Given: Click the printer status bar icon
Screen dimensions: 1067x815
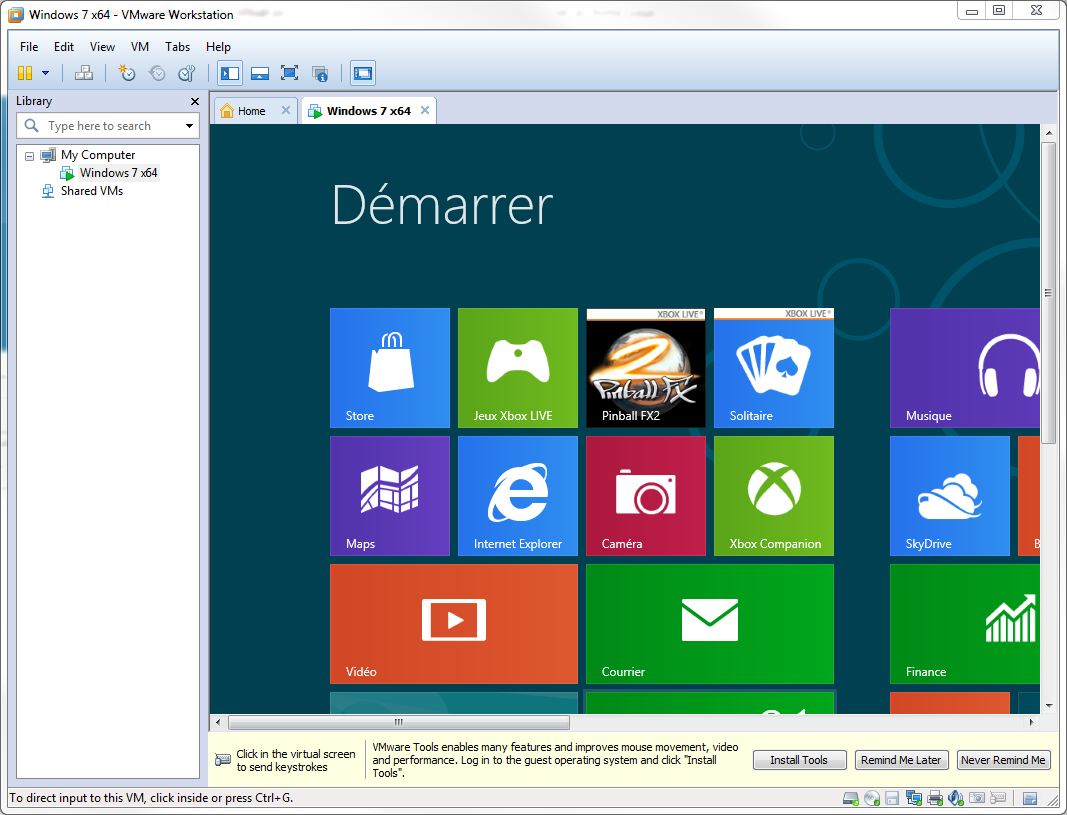Looking at the screenshot, I should click(x=935, y=798).
